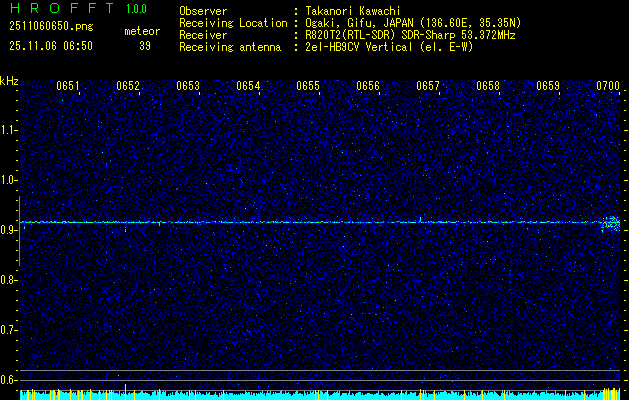Click the 0656 time marker
This screenshot has width=629, height=400.
(368, 86)
